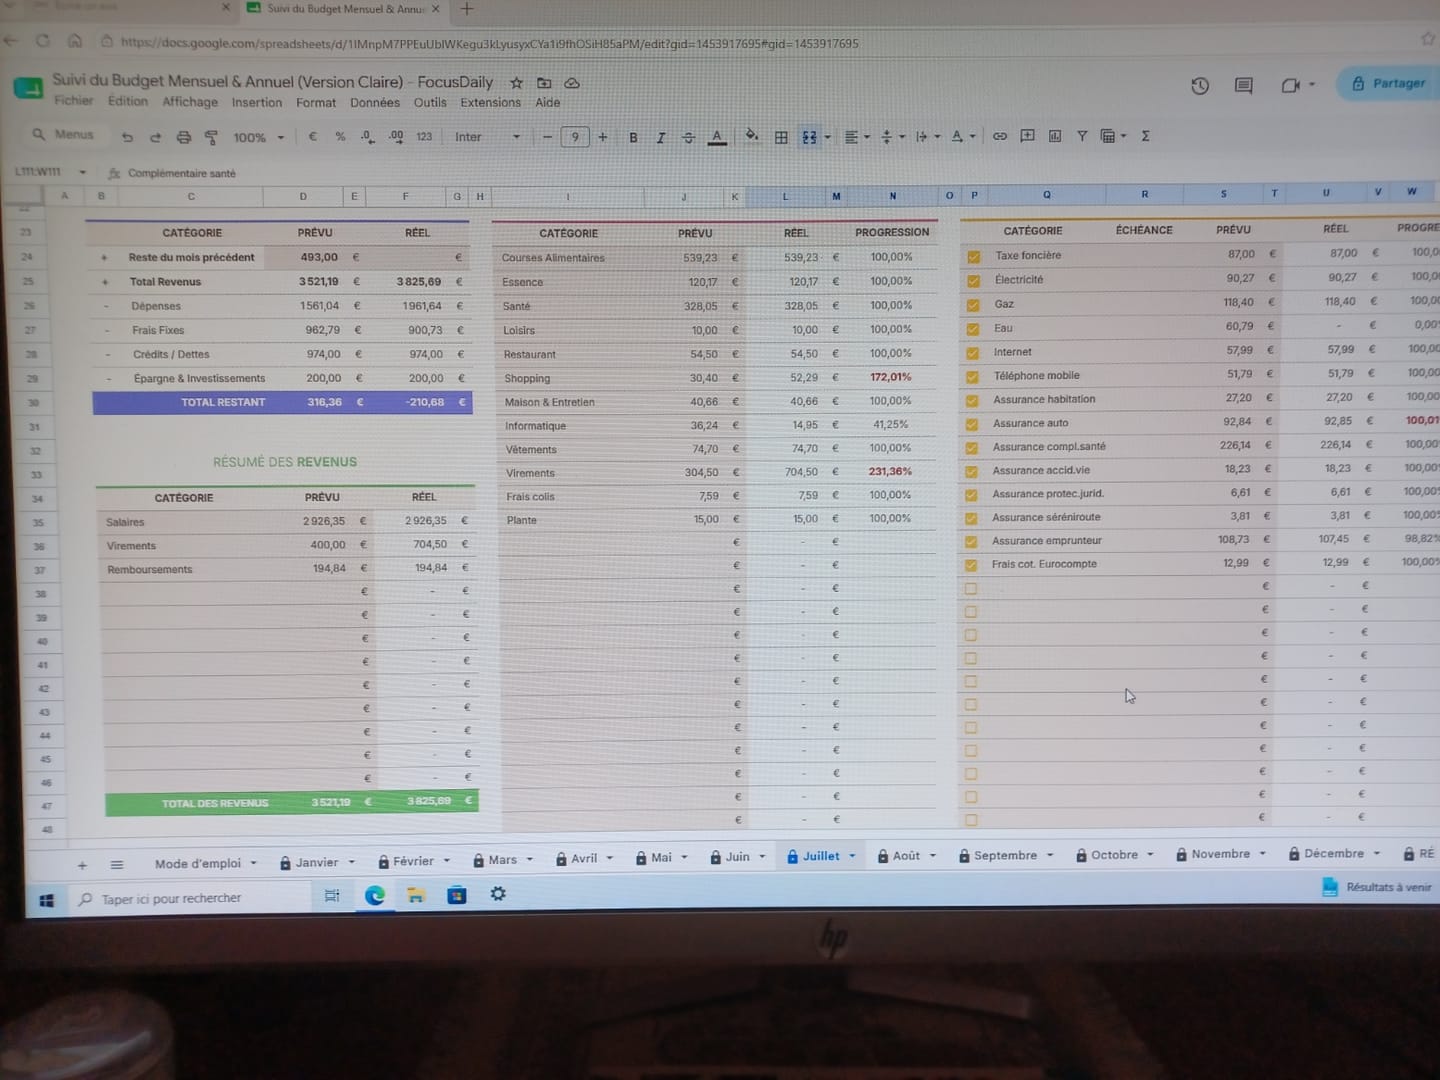Image resolution: width=1440 pixels, height=1080 pixels.
Task: Open the comments panel icon
Action: tap(1243, 86)
